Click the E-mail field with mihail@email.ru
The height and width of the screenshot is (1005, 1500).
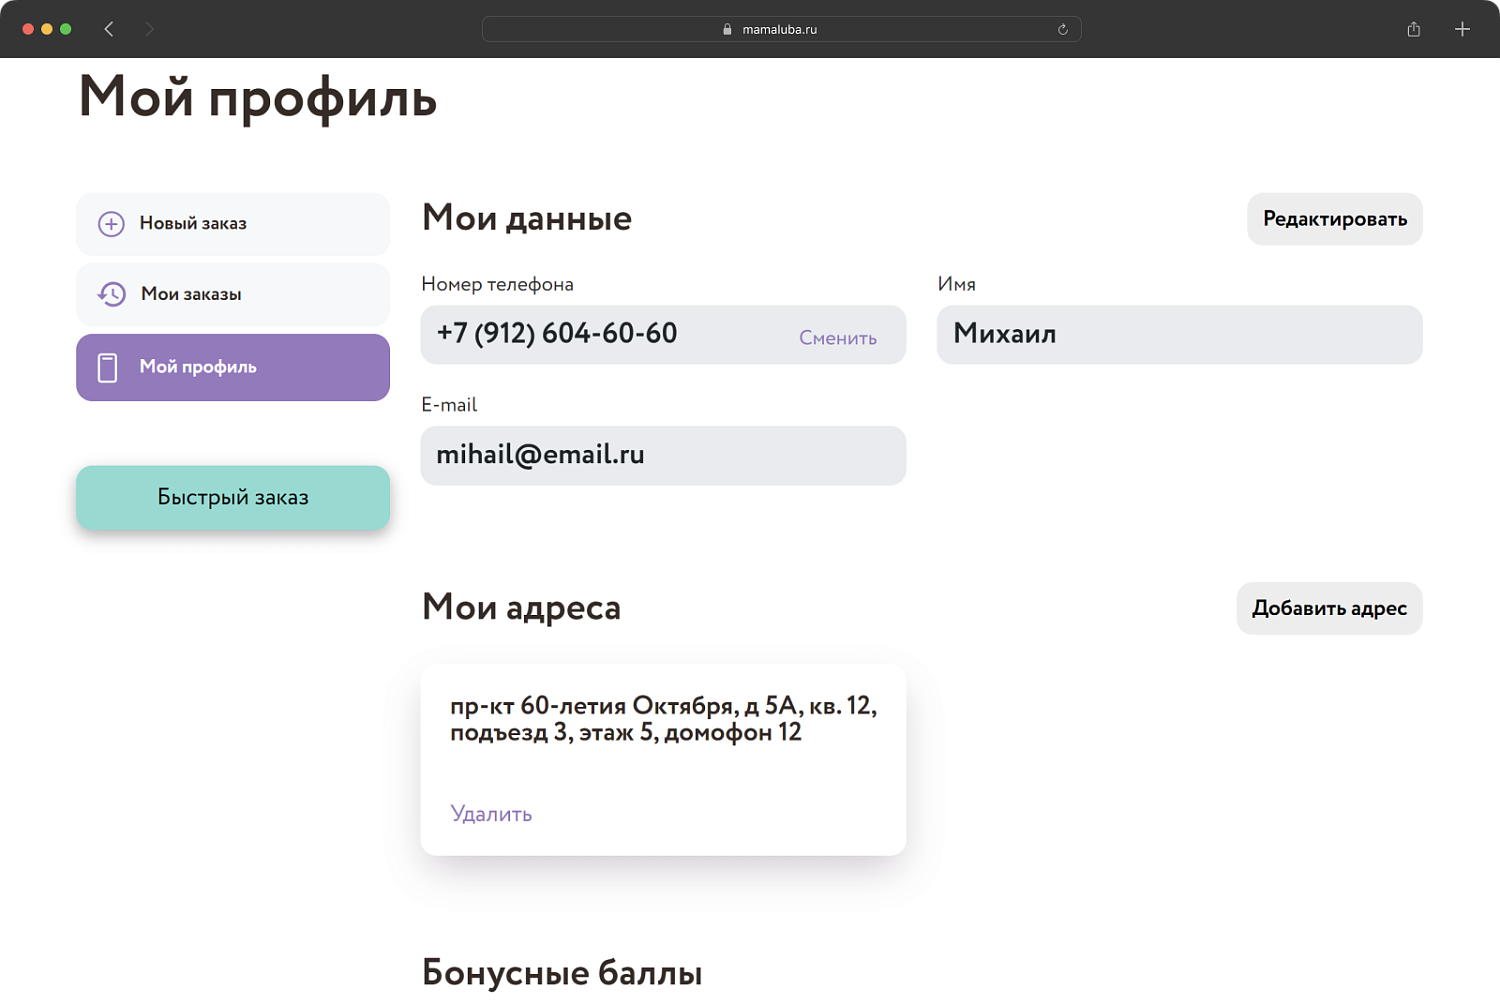pyautogui.click(x=663, y=455)
